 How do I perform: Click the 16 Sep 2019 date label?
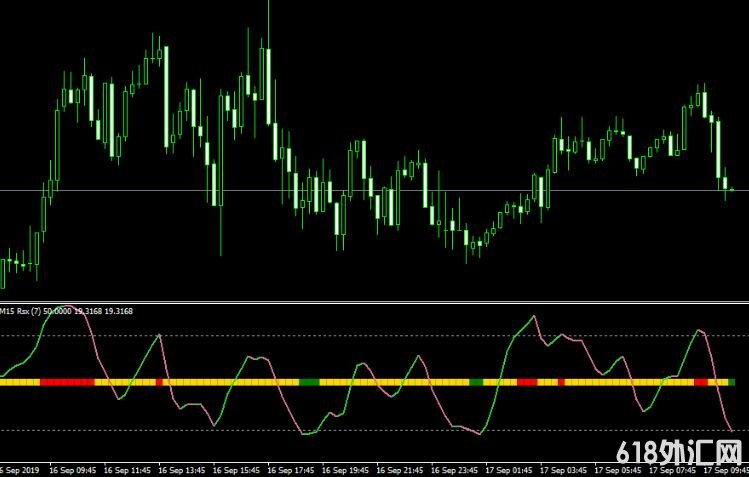pos(21,469)
